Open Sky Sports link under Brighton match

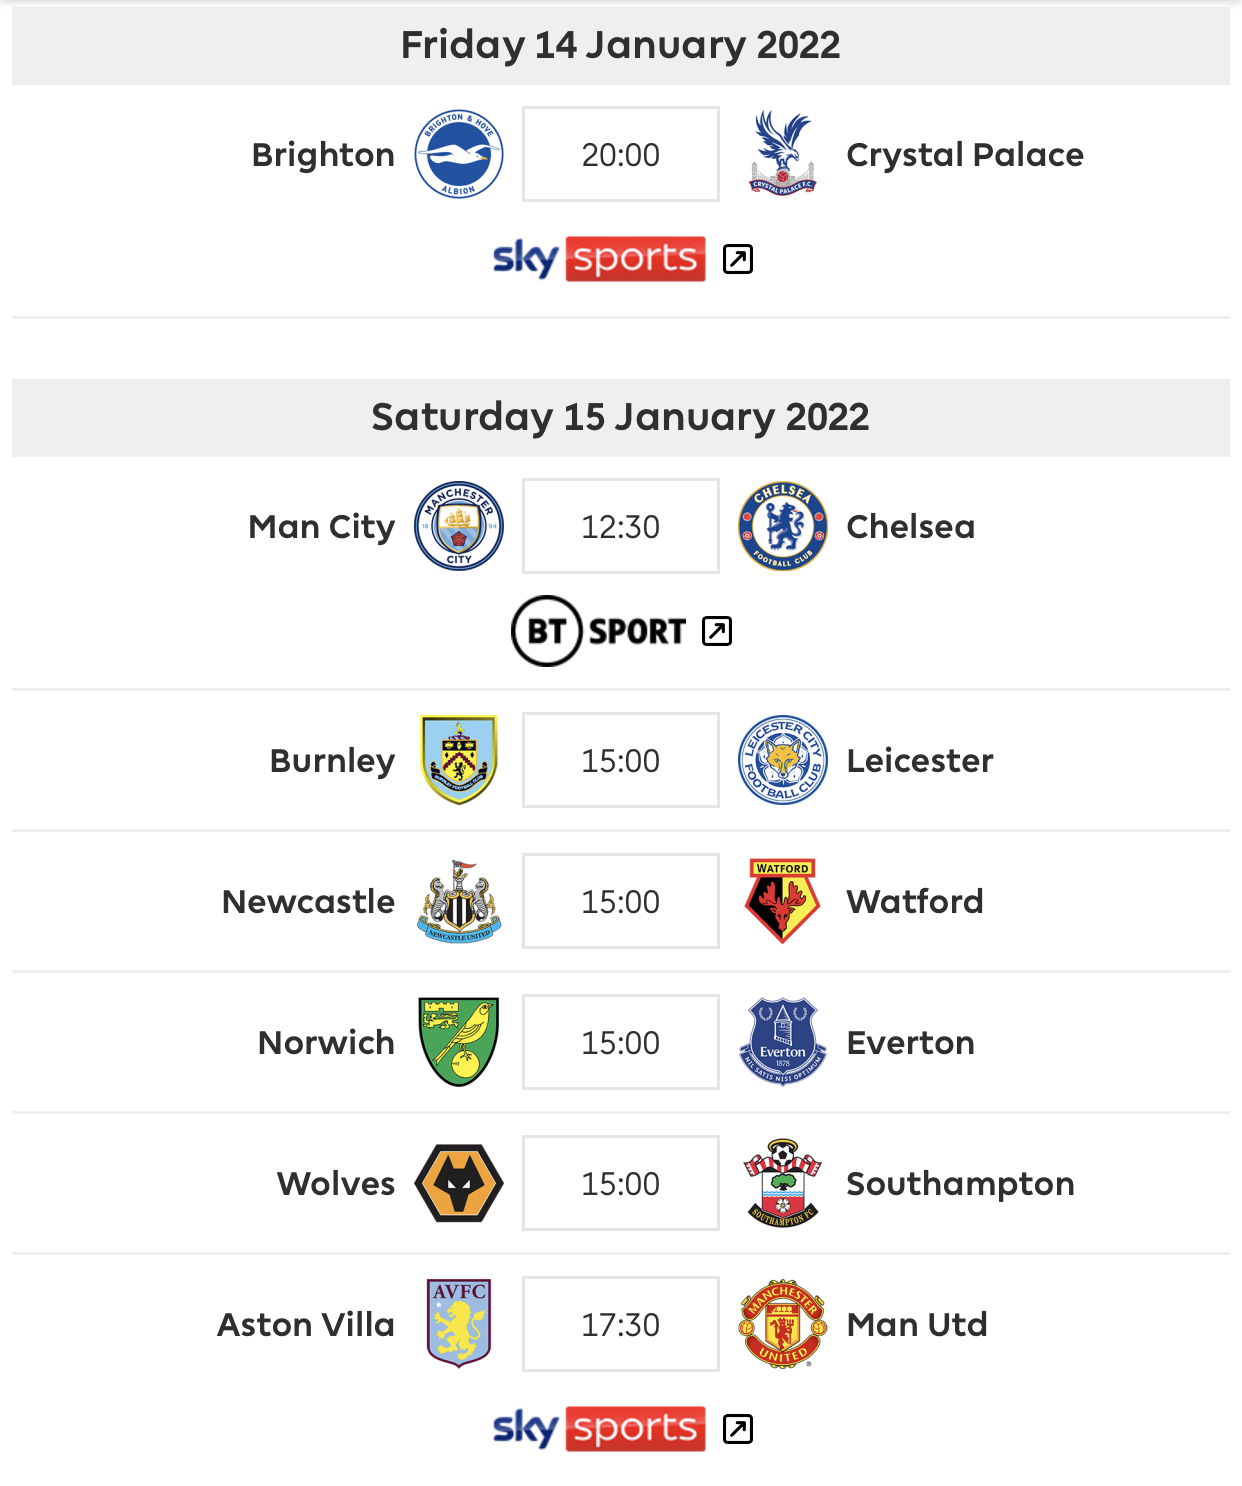(x=599, y=259)
